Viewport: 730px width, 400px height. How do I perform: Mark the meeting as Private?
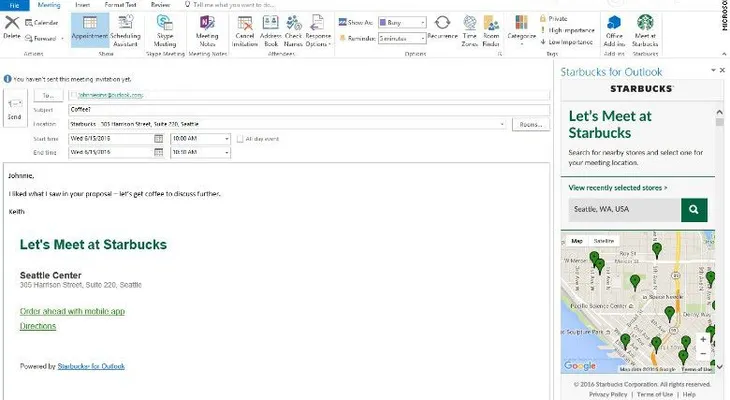pos(554,19)
